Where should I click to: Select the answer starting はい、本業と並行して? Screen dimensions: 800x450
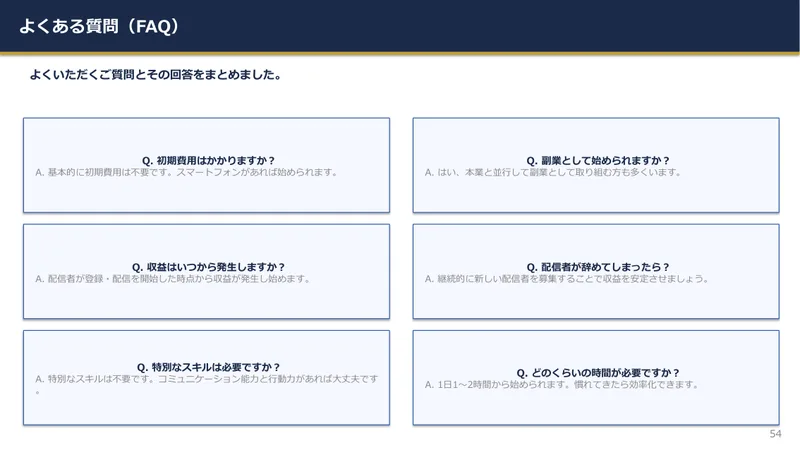tap(553, 172)
